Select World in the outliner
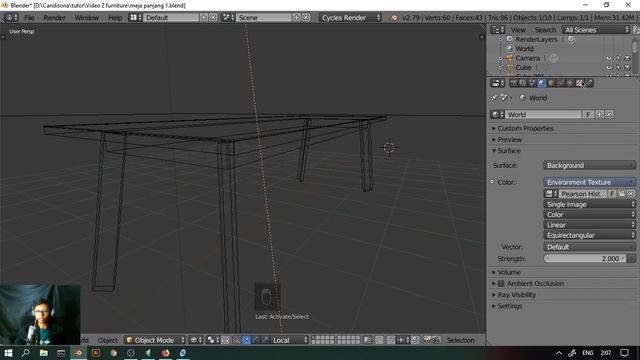Screen dimensions: 640x360 [x=524, y=49]
